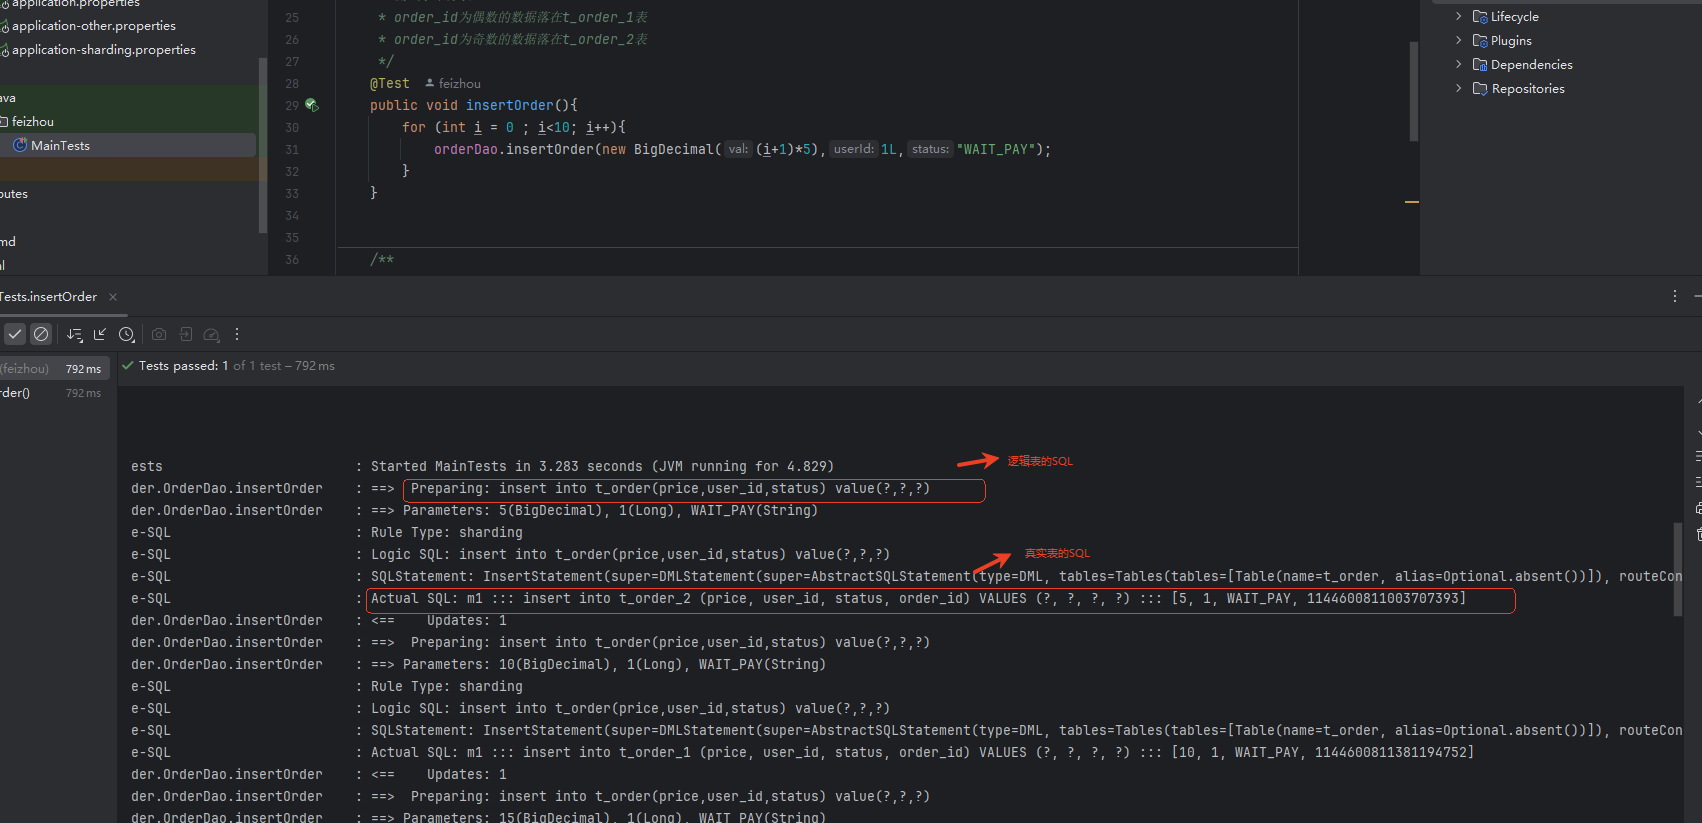Open the test sort order options
This screenshot has width=1702, height=823.
point(75,335)
